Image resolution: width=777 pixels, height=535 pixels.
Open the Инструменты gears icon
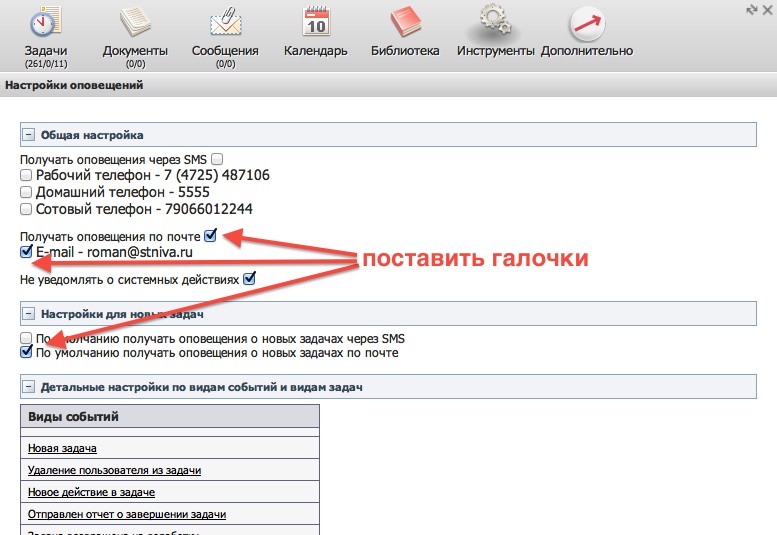pos(495,23)
